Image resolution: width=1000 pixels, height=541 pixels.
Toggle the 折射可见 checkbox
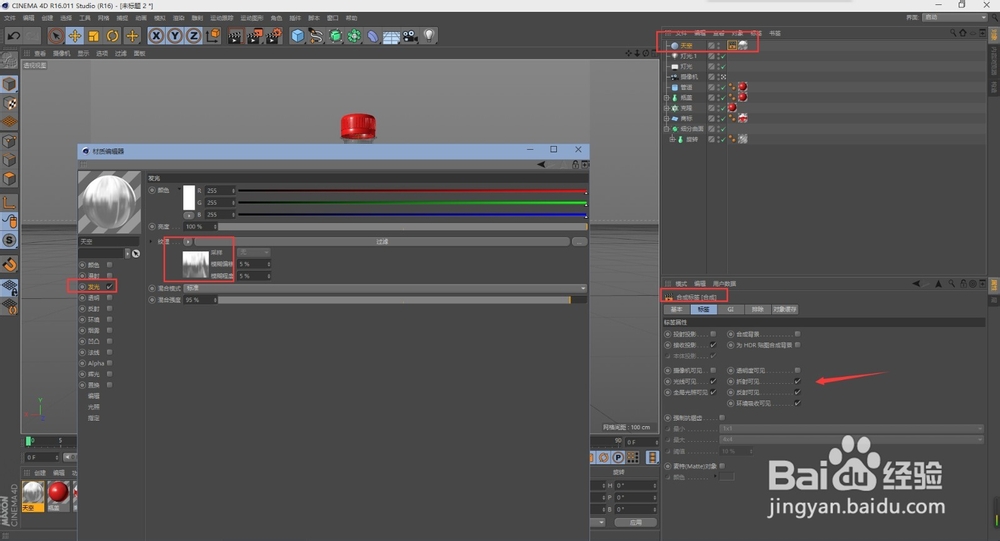tap(797, 382)
